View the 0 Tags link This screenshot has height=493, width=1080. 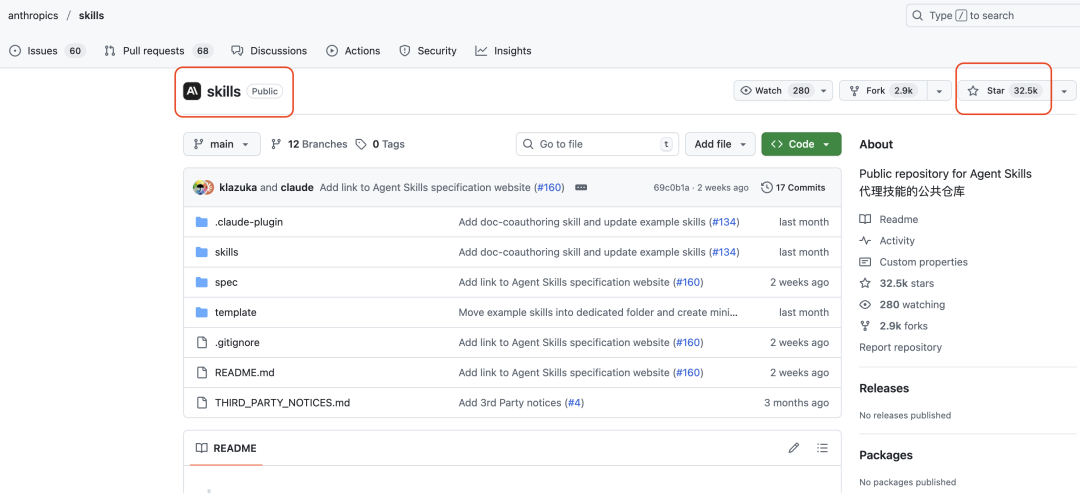coord(380,144)
